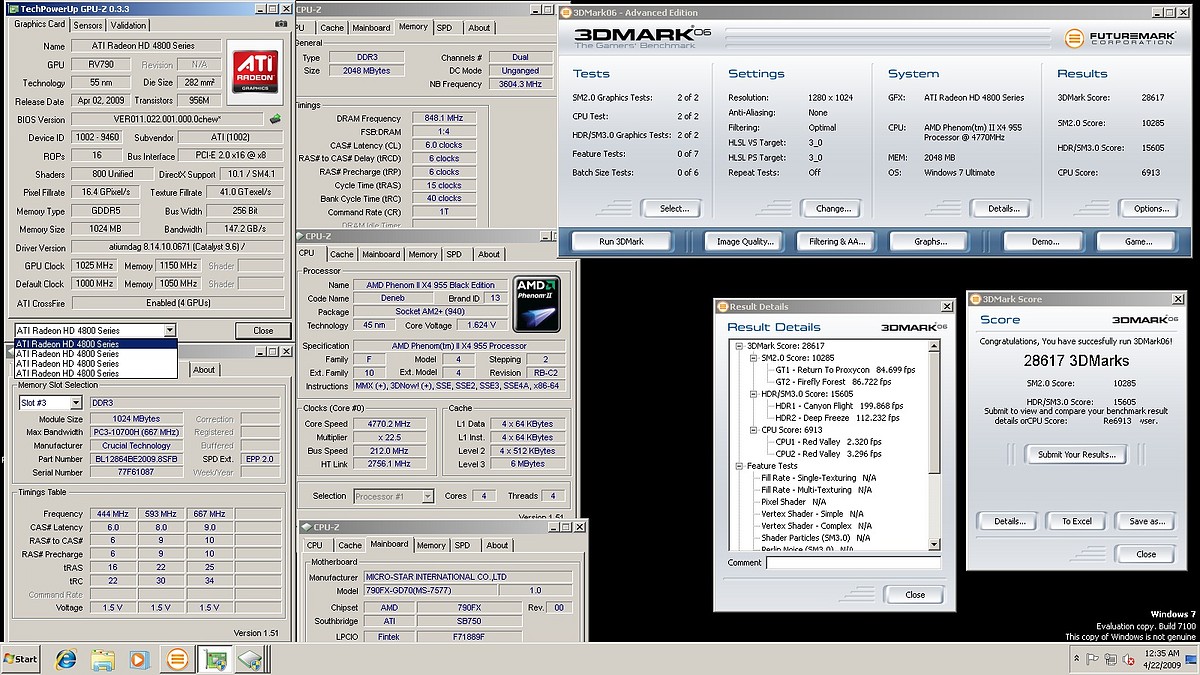
Task: Click the ATI Radeon logo in GPU-Z
Action: [x=256, y=71]
